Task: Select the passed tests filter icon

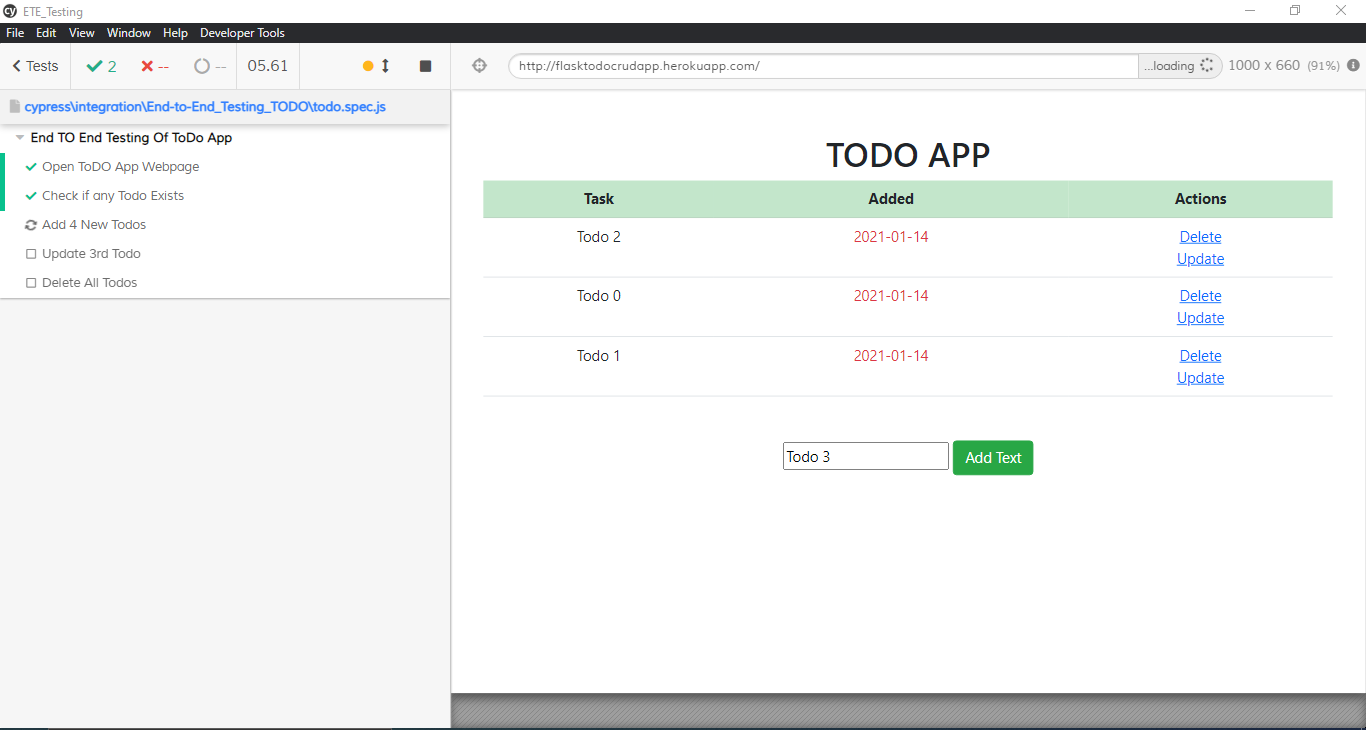Action: tap(94, 65)
